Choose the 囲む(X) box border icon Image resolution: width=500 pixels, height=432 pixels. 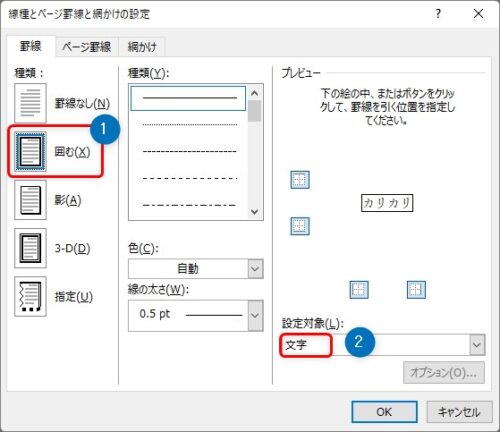click(x=30, y=152)
